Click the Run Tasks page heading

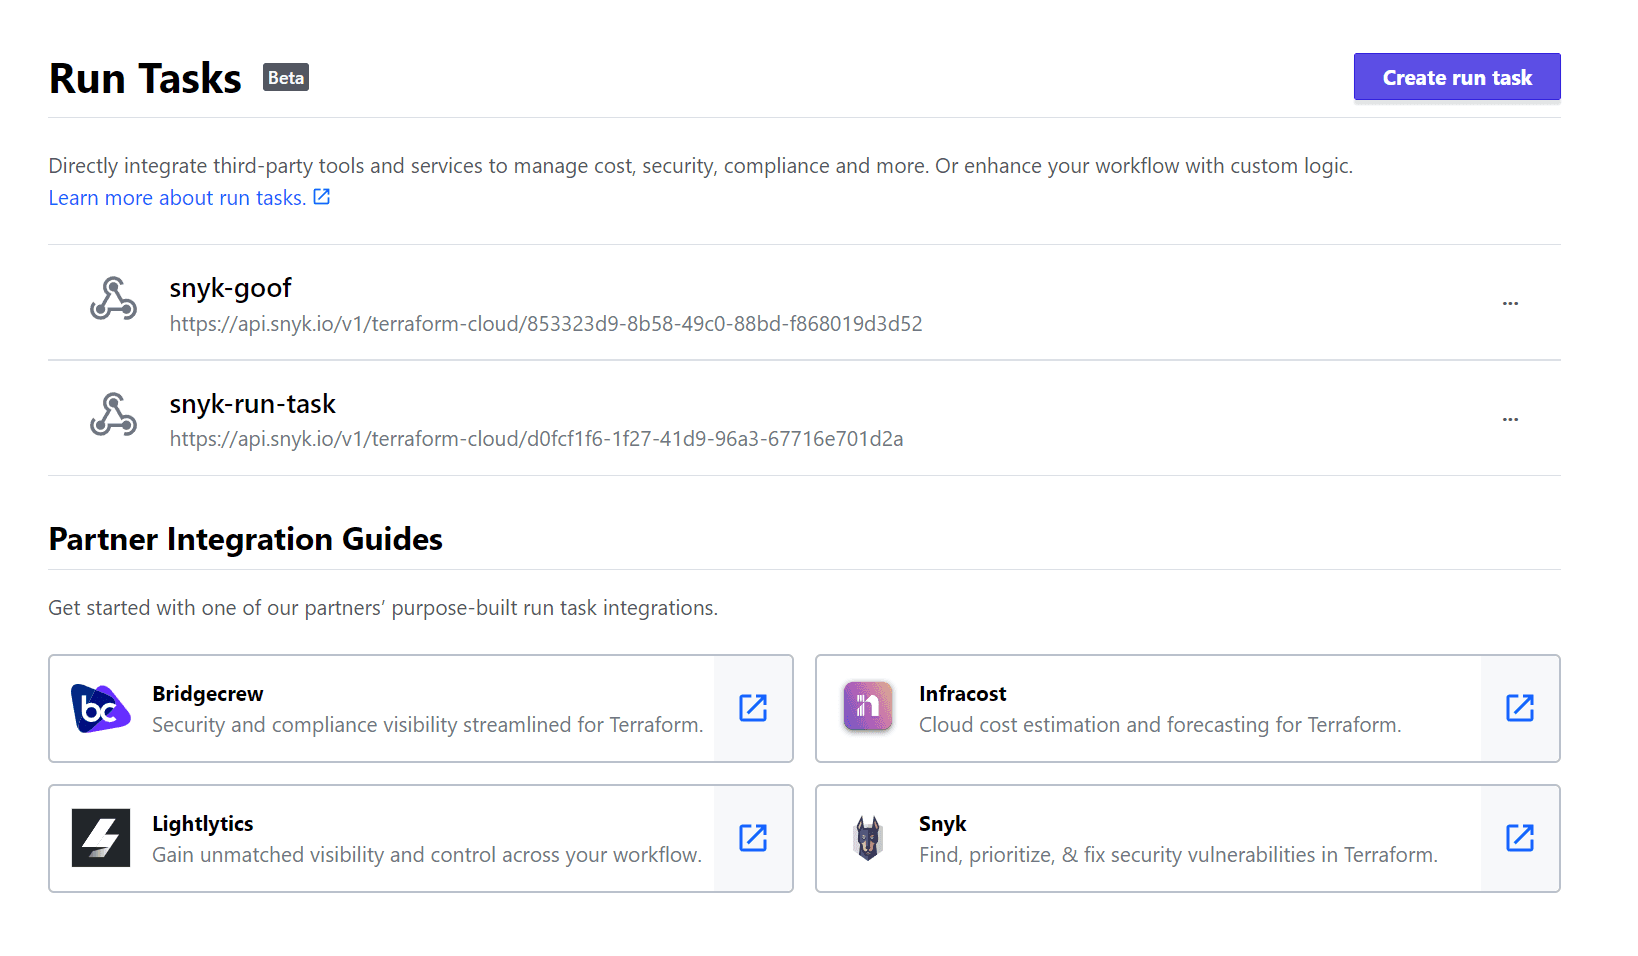pos(145,78)
